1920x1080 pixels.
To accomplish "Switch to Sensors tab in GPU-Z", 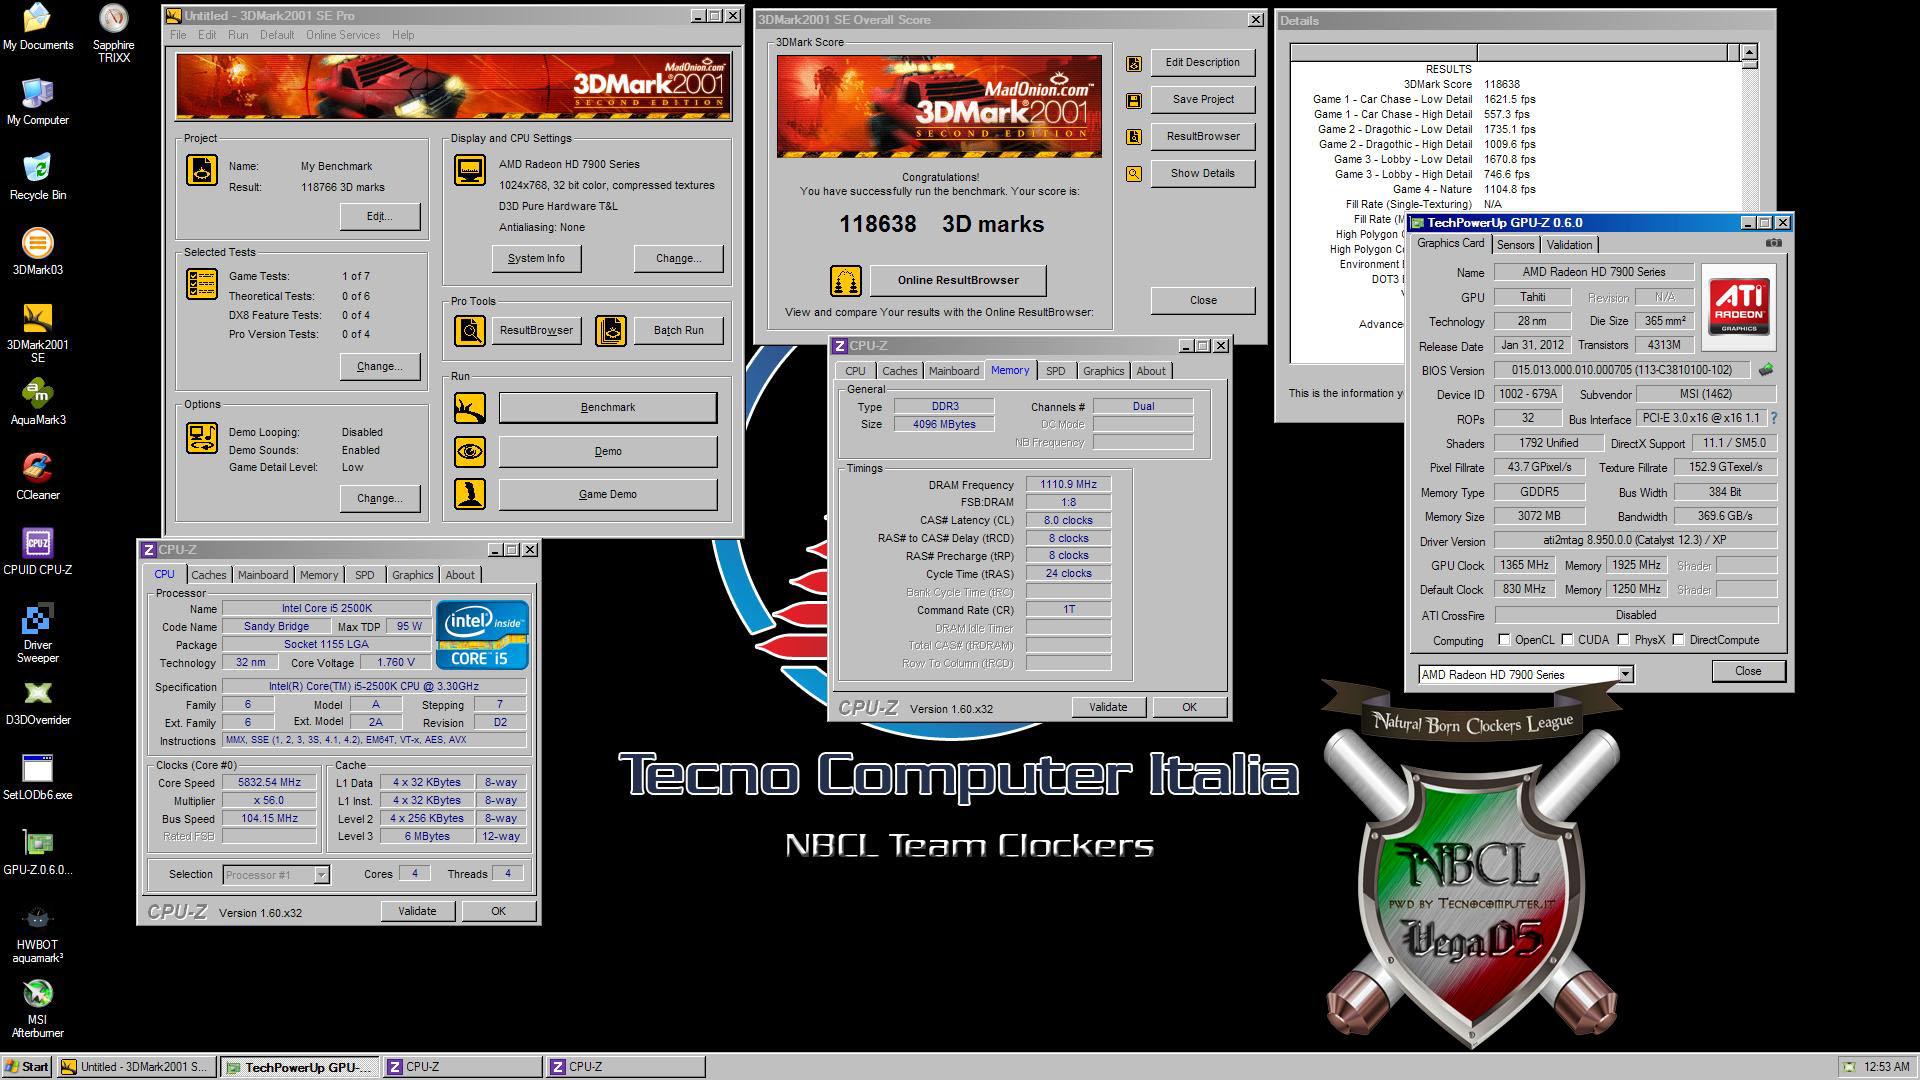I will pos(1515,245).
